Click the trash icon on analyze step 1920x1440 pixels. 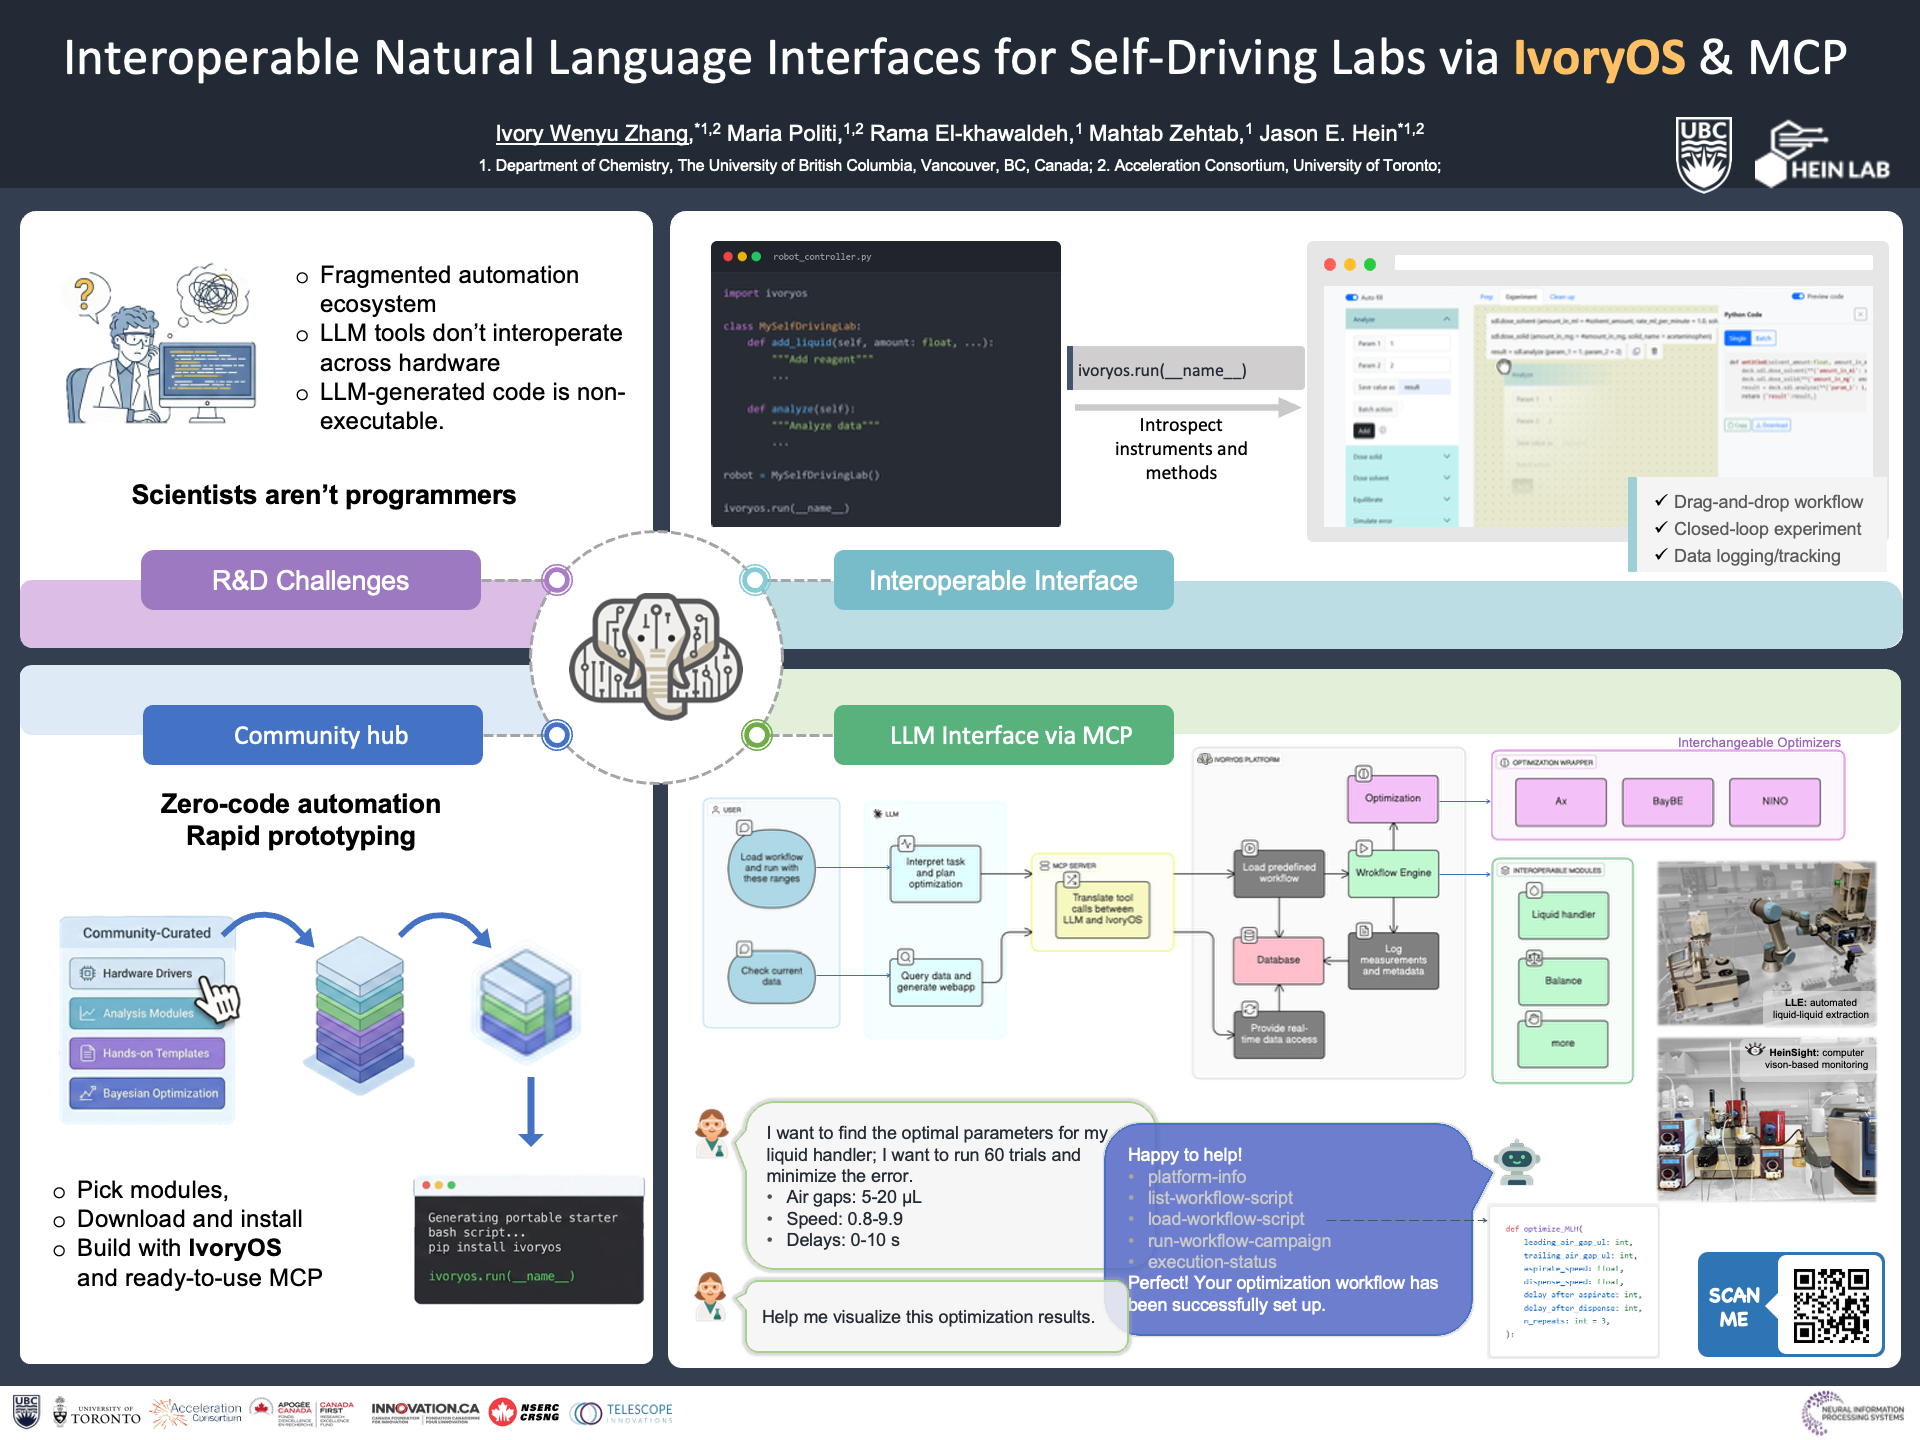pyautogui.click(x=1654, y=351)
